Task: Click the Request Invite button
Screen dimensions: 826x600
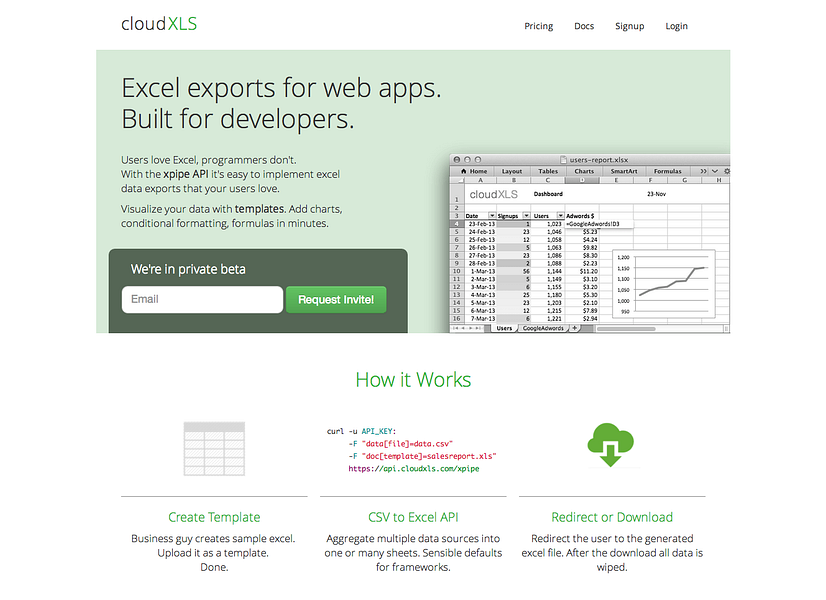Action: (x=336, y=299)
